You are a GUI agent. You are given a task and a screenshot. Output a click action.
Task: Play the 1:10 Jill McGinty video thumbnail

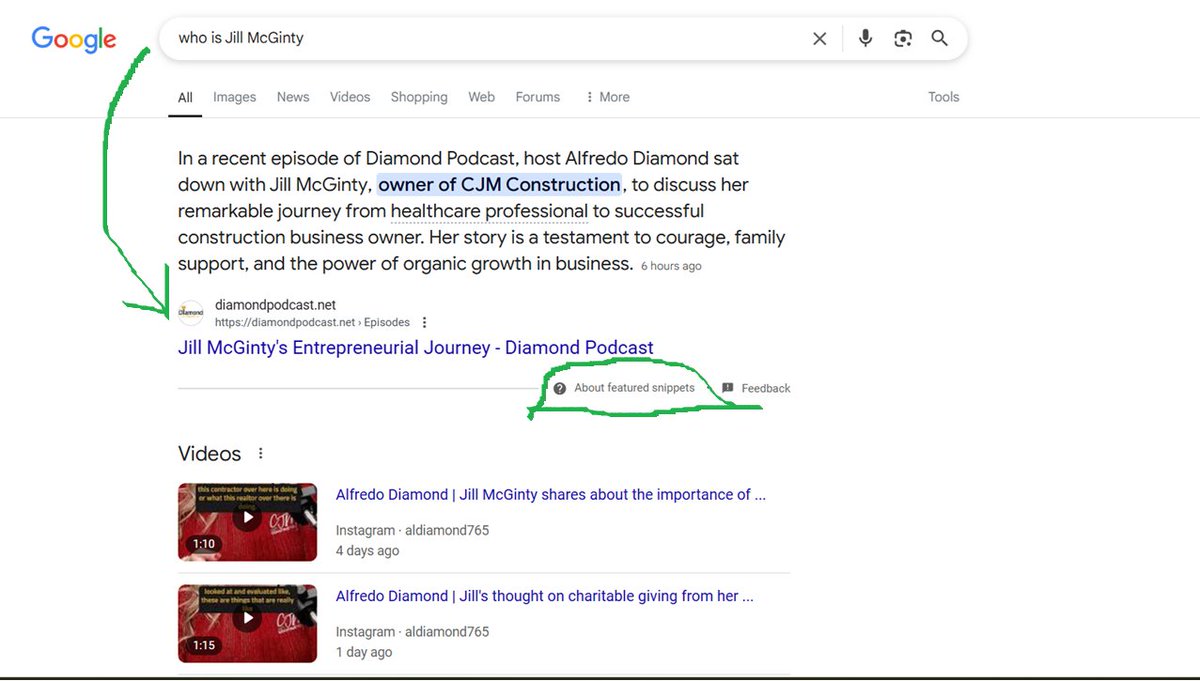click(247, 522)
